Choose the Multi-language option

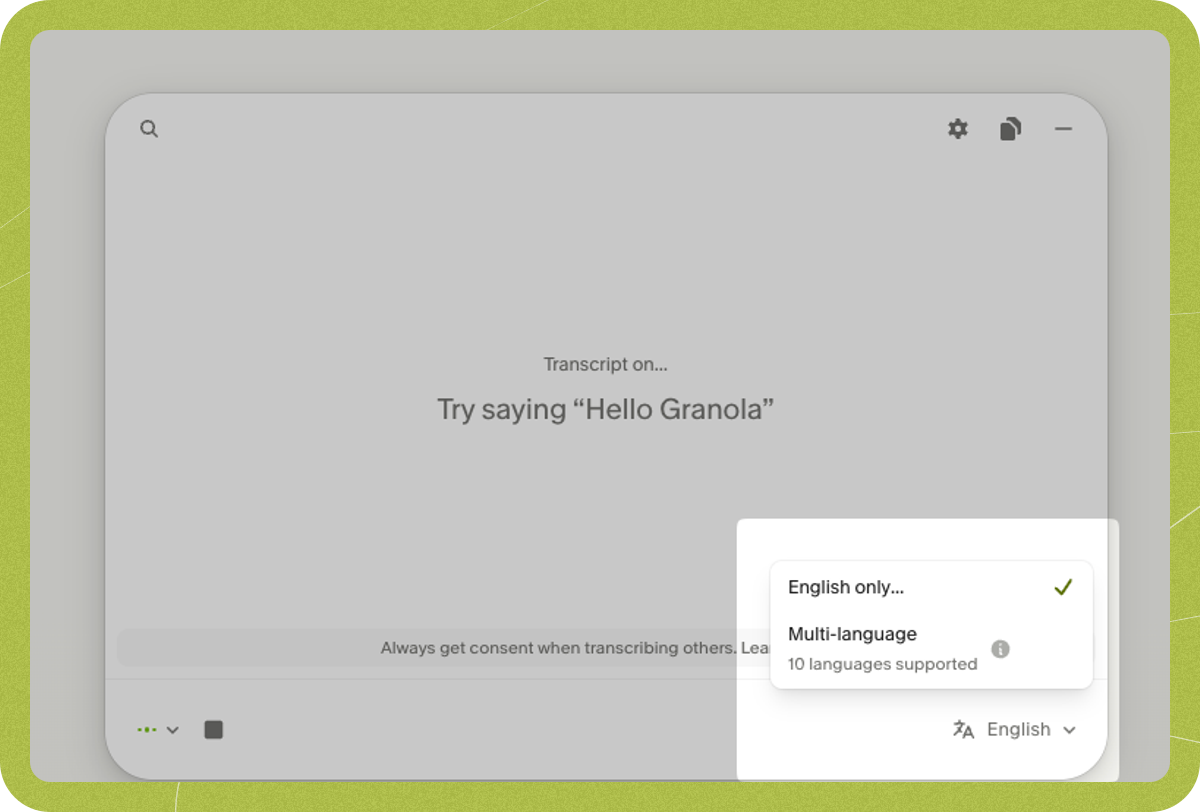click(931, 648)
